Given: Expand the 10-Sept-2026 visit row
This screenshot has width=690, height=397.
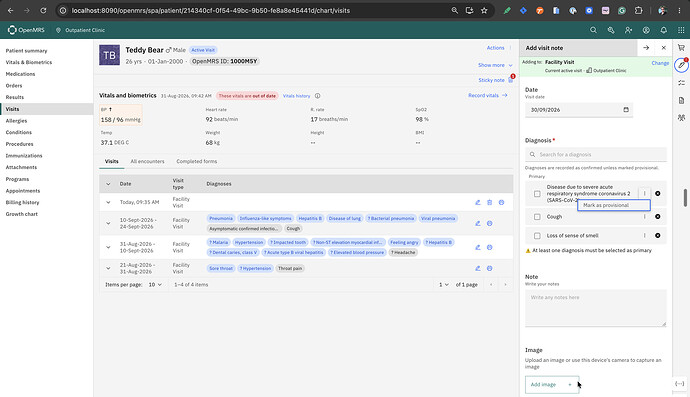Looking at the screenshot, I should tap(108, 223).
